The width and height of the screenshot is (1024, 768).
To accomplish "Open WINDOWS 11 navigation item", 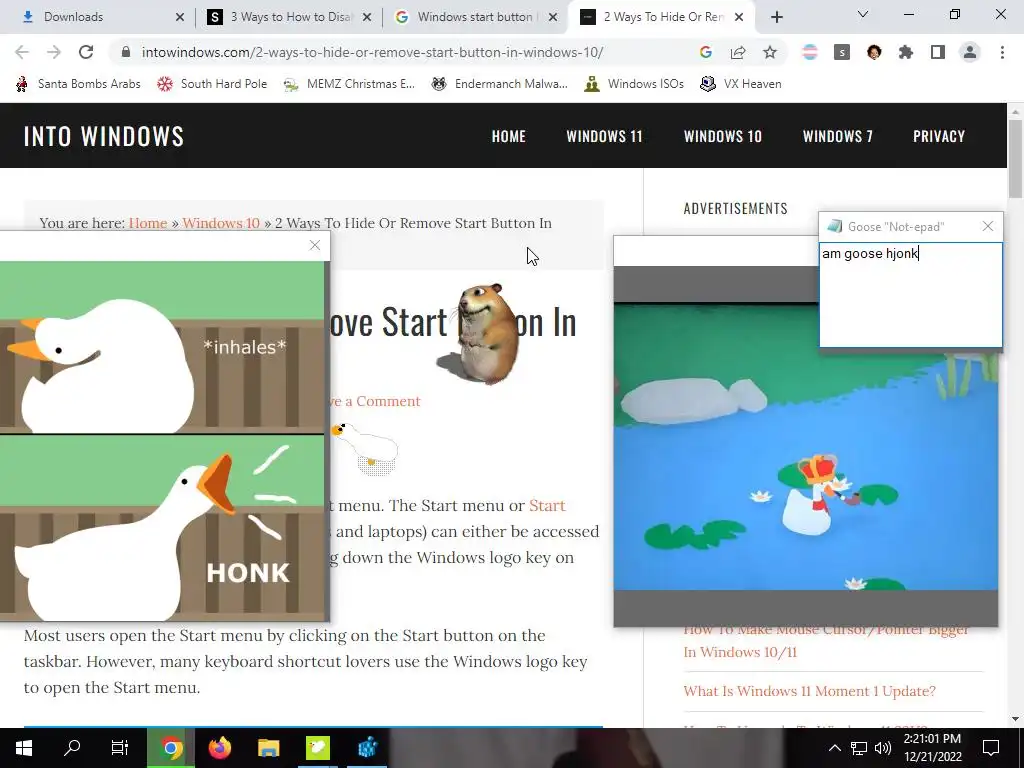I will point(605,136).
